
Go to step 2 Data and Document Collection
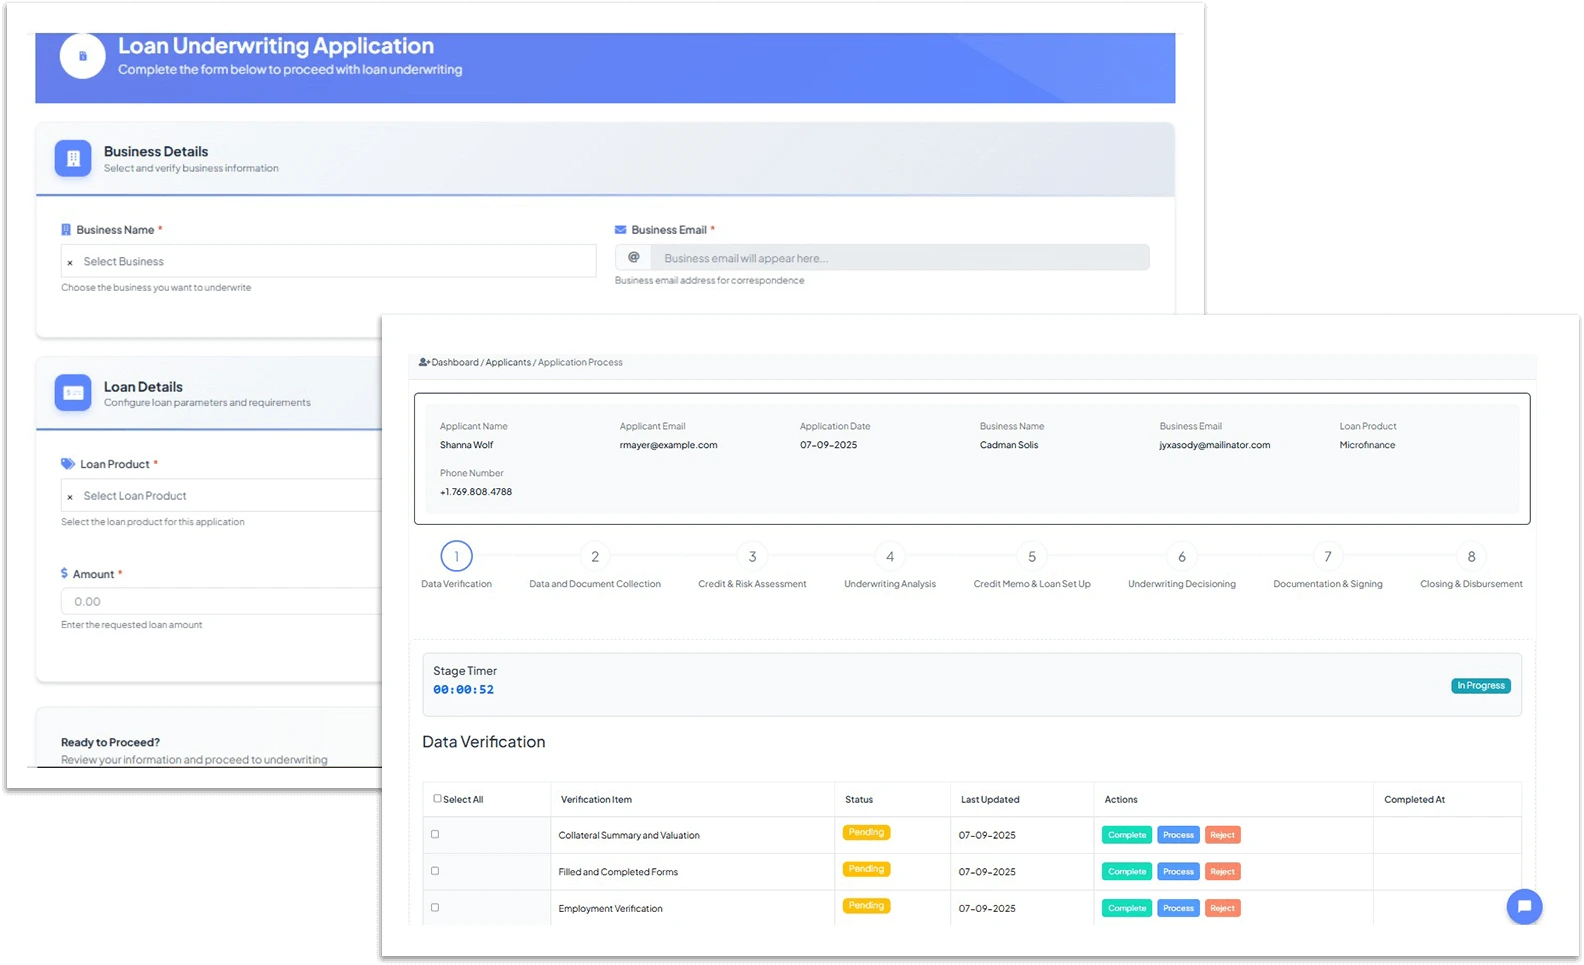(x=595, y=556)
